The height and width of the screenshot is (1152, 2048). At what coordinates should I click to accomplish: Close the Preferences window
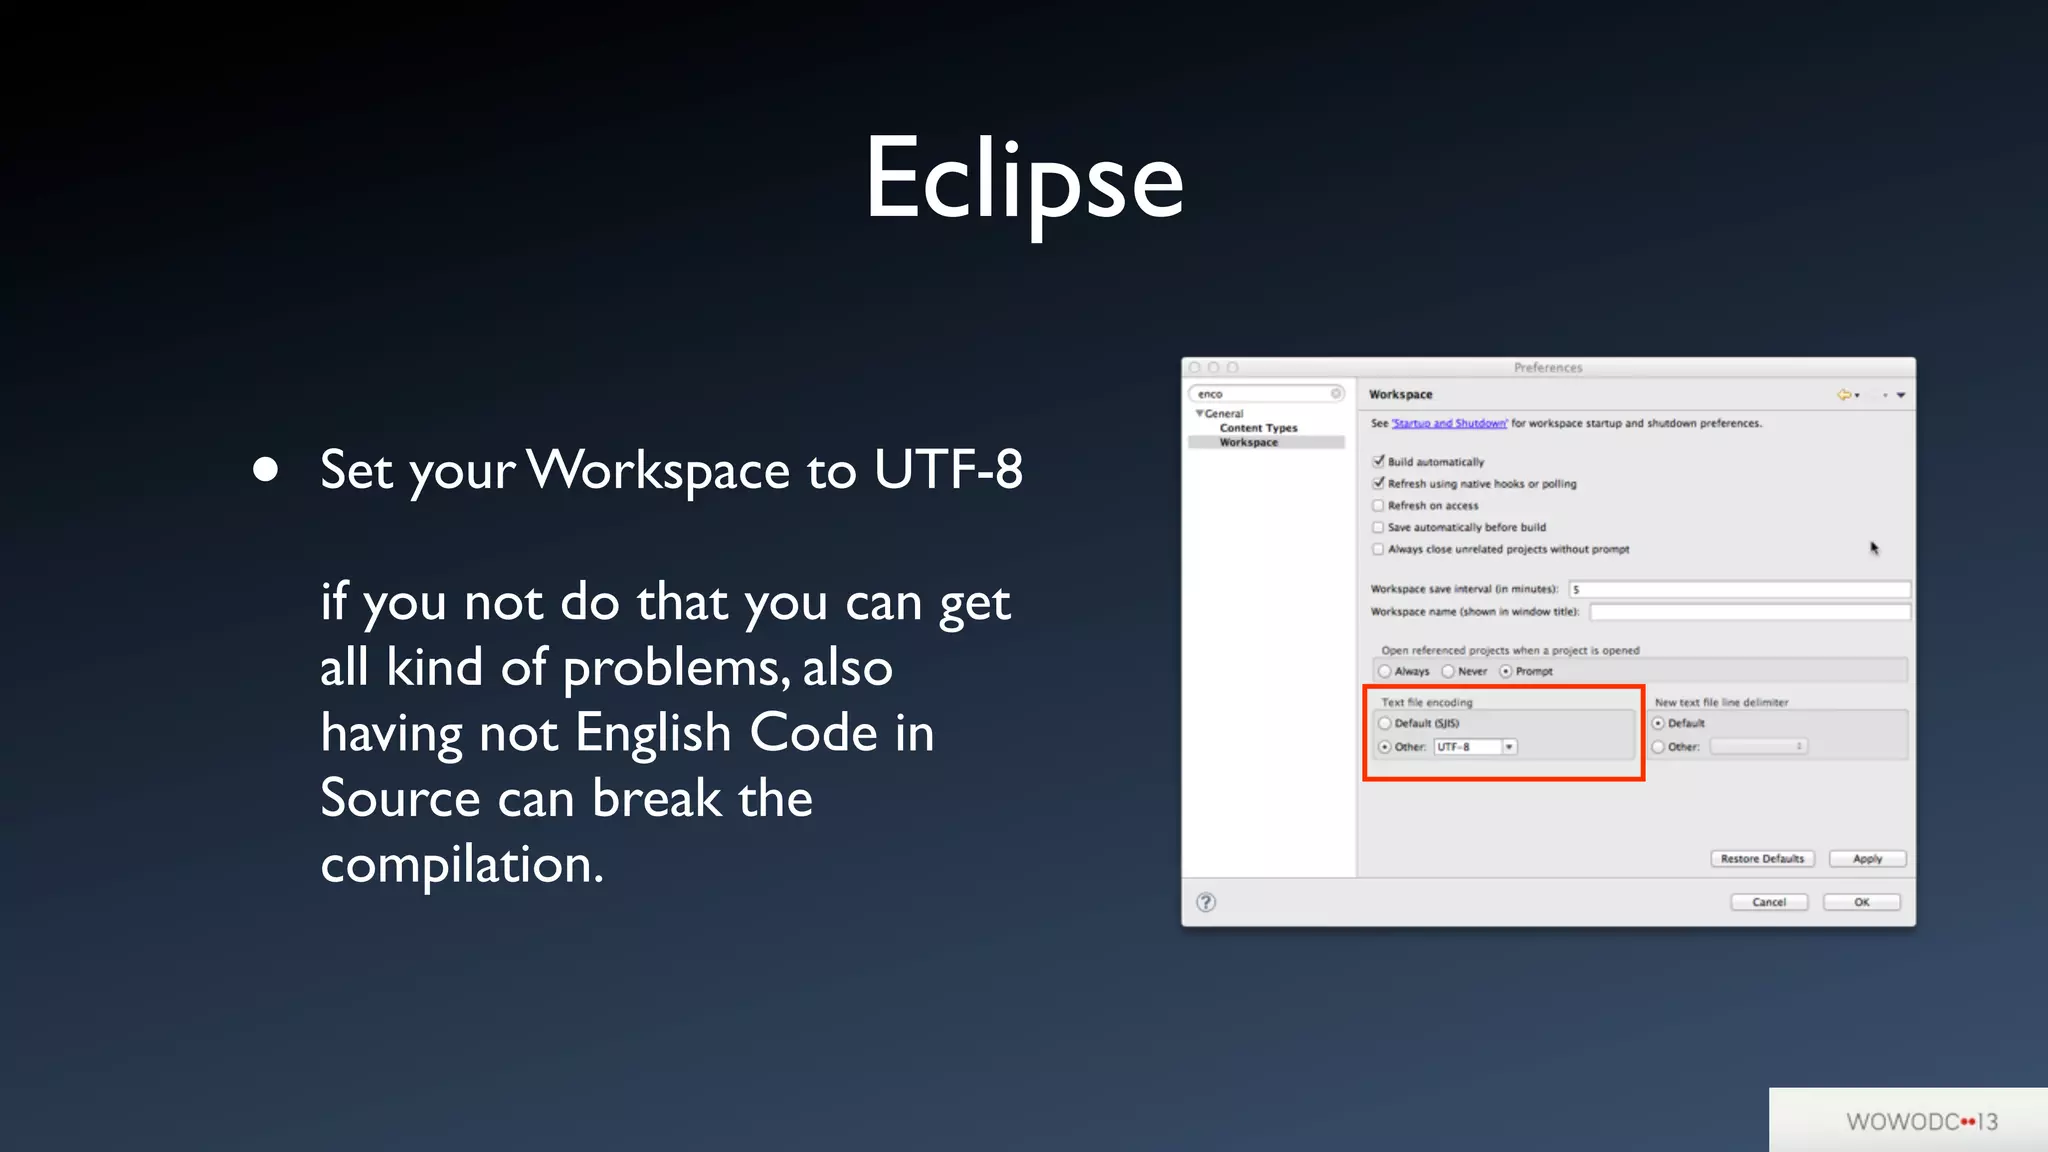[1195, 367]
